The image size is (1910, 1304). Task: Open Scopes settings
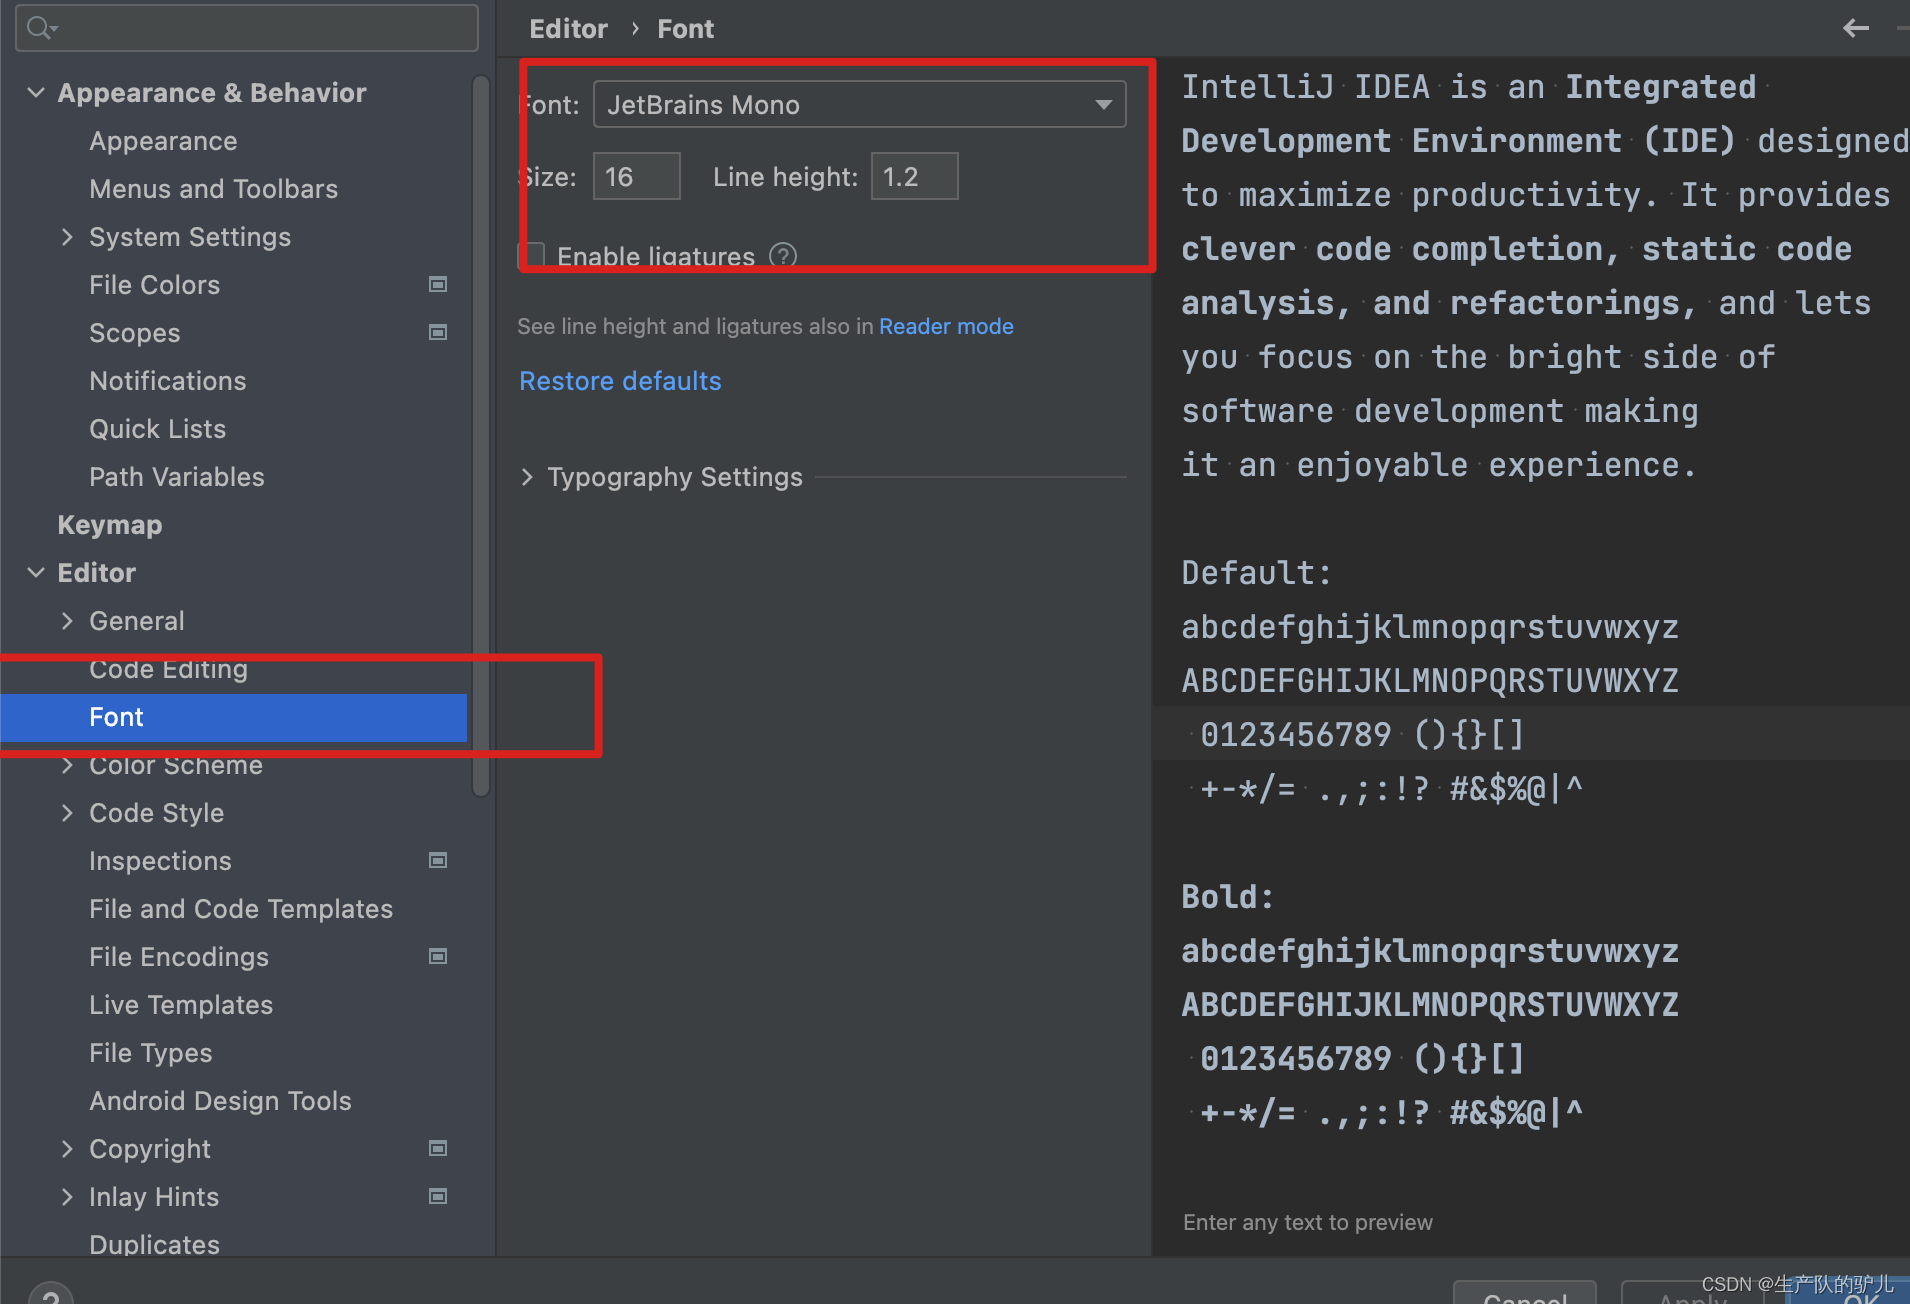135,333
